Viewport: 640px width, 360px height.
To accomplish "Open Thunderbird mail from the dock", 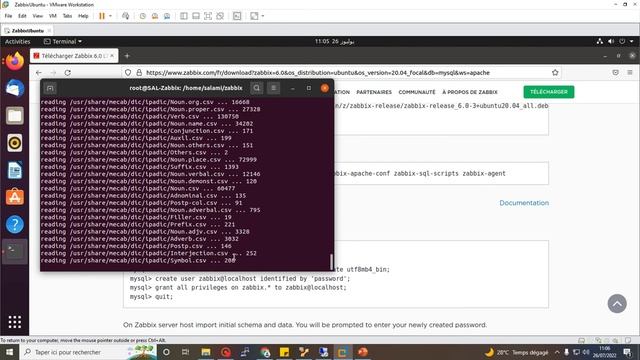I will click(x=15, y=89).
